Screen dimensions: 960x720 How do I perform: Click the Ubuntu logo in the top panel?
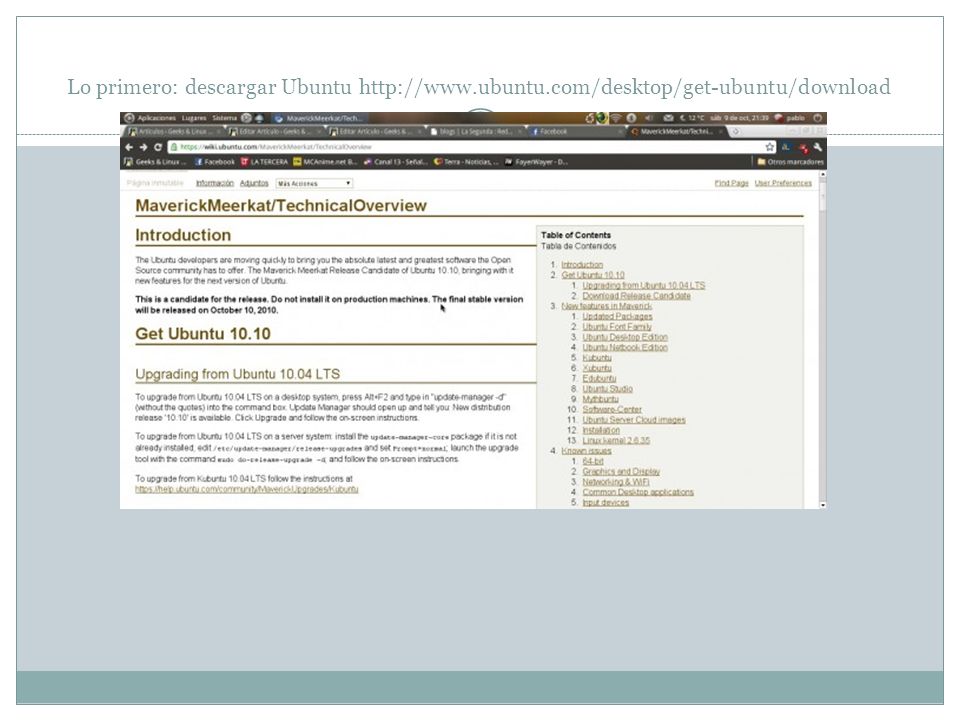[129, 118]
